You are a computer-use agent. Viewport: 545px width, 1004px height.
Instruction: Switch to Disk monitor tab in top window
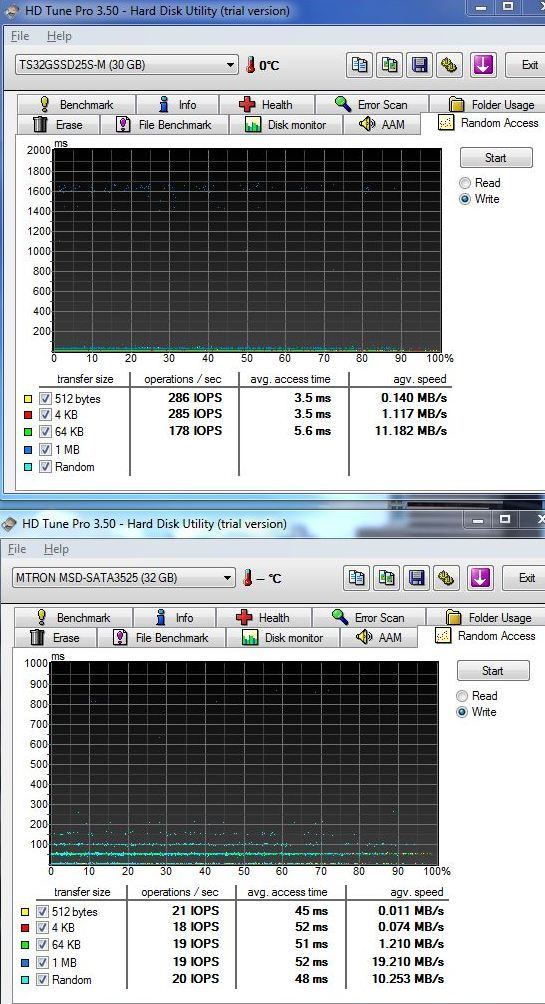click(x=286, y=124)
